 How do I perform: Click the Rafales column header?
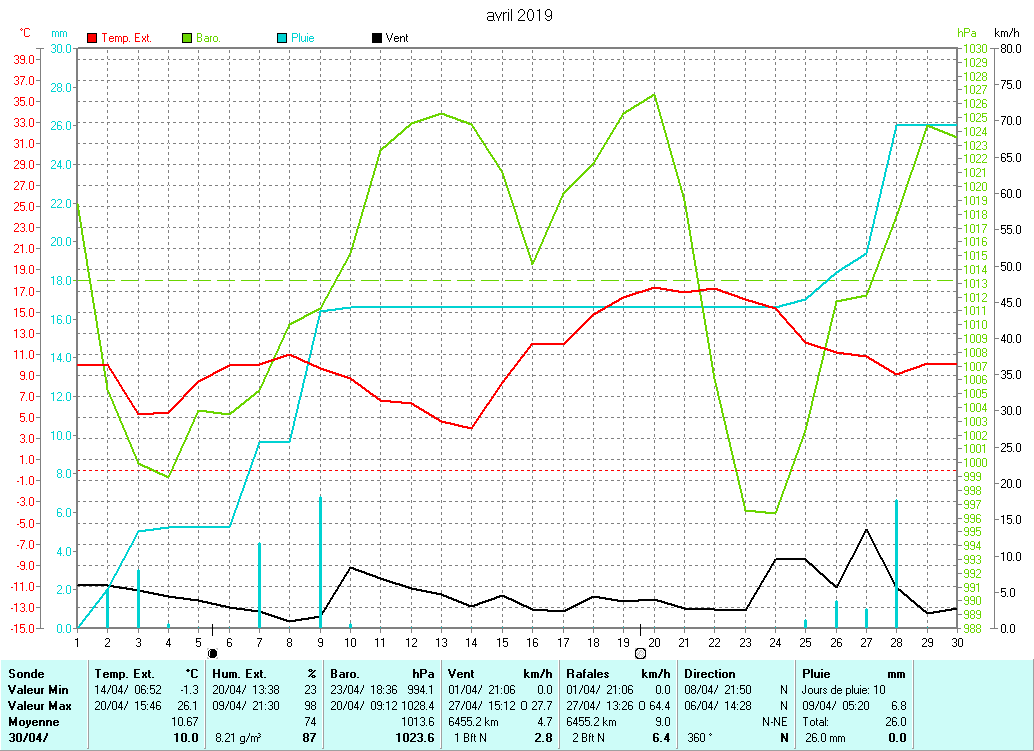click(589, 674)
